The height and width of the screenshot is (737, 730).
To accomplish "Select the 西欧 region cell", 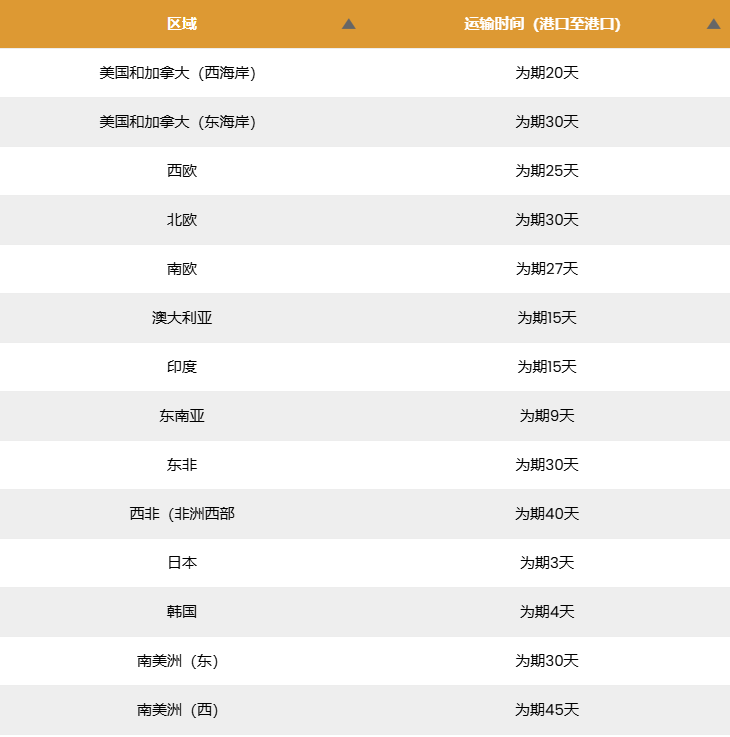I will [x=182, y=171].
